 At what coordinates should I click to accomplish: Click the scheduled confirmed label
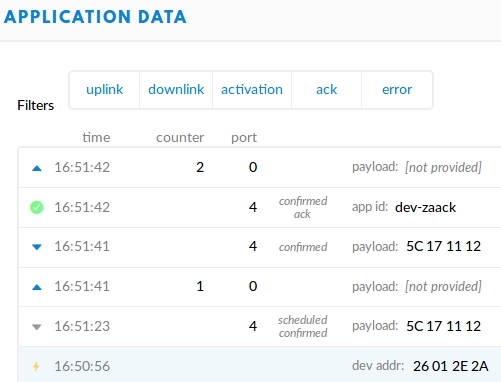click(303, 326)
